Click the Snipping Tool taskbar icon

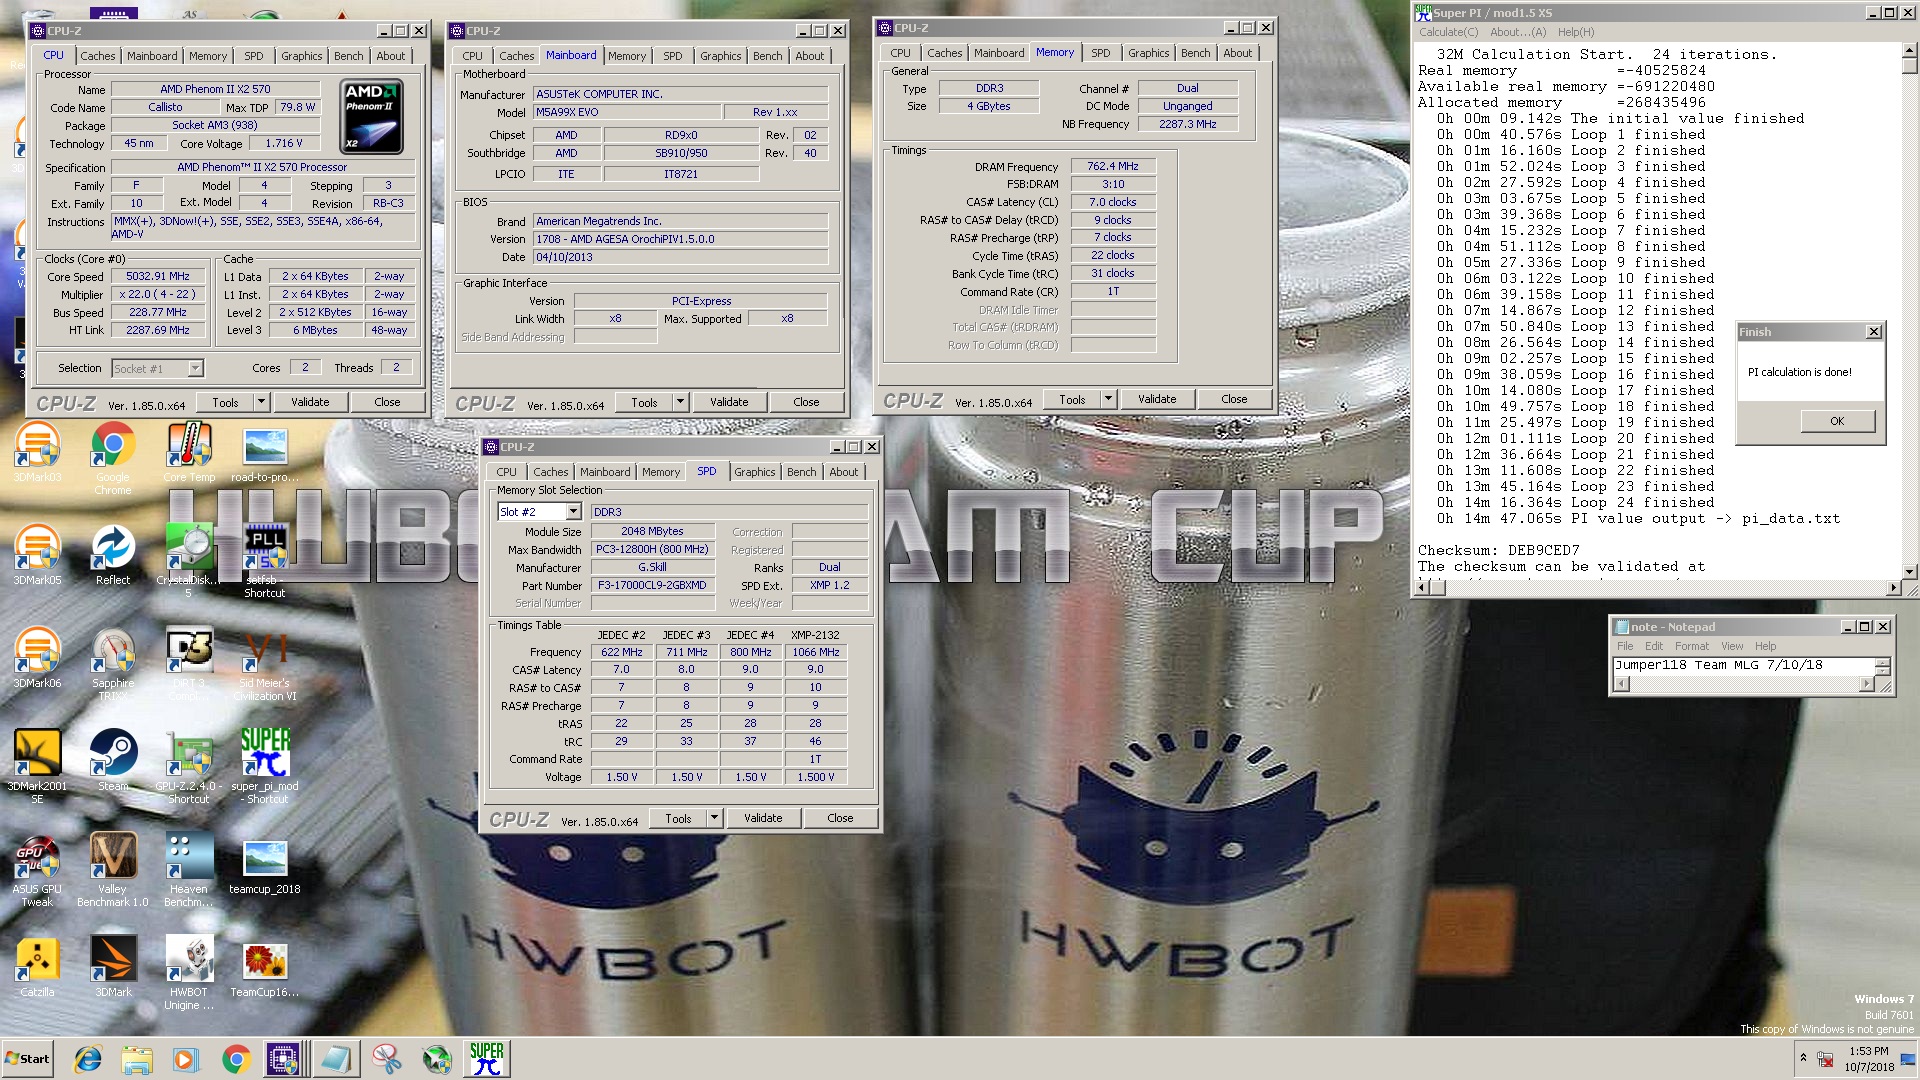tap(386, 1059)
